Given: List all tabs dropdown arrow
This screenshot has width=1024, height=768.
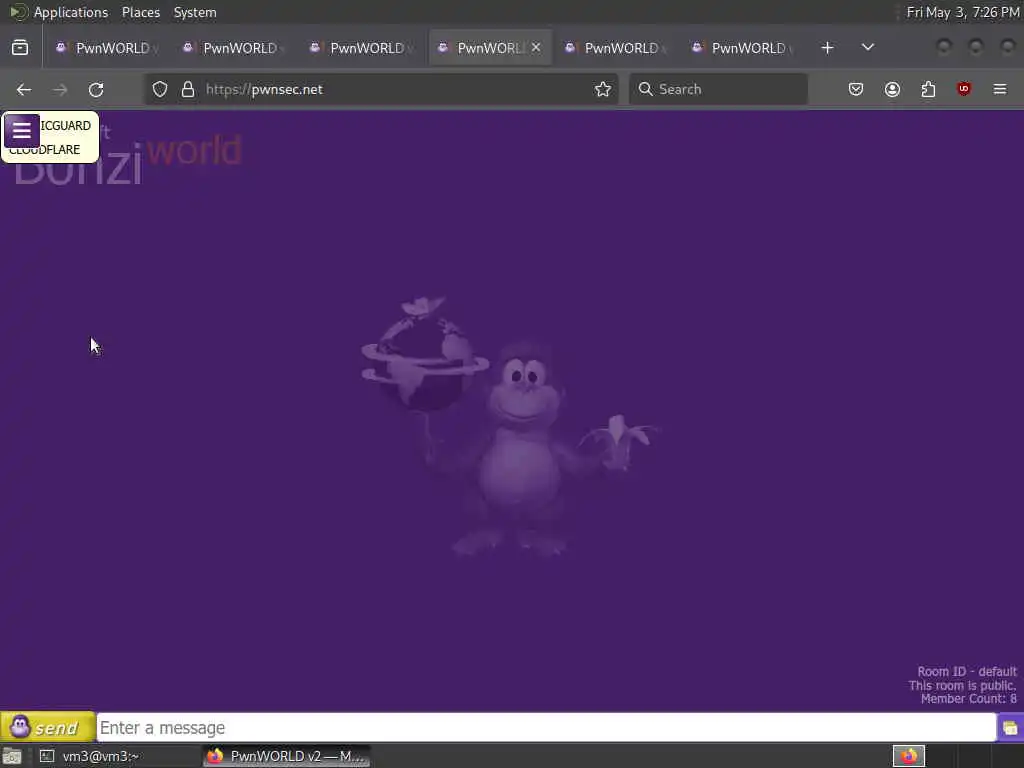Looking at the screenshot, I should pyautogui.click(x=868, y=48).
